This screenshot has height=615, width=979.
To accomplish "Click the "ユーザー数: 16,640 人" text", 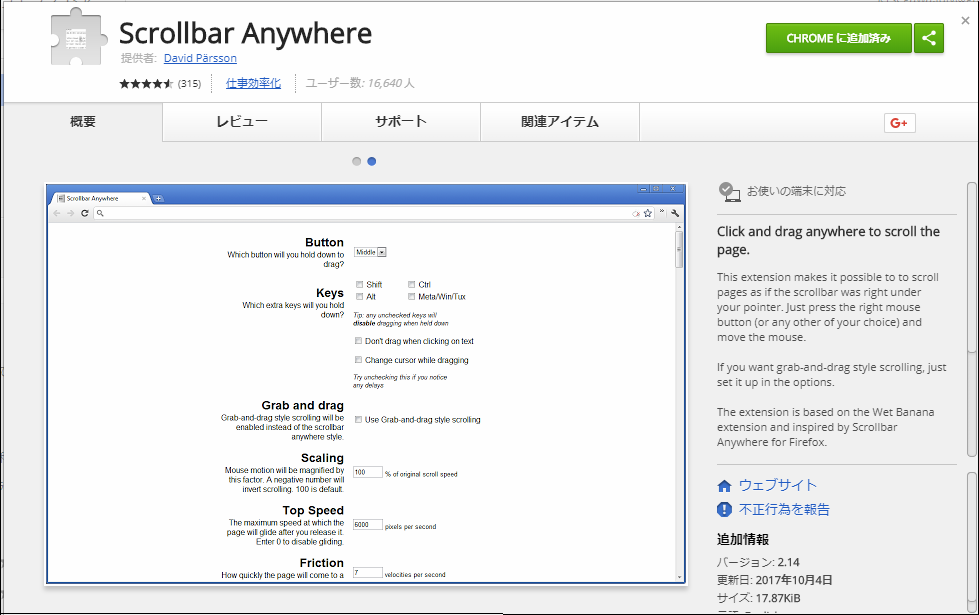I will point(360,83).
